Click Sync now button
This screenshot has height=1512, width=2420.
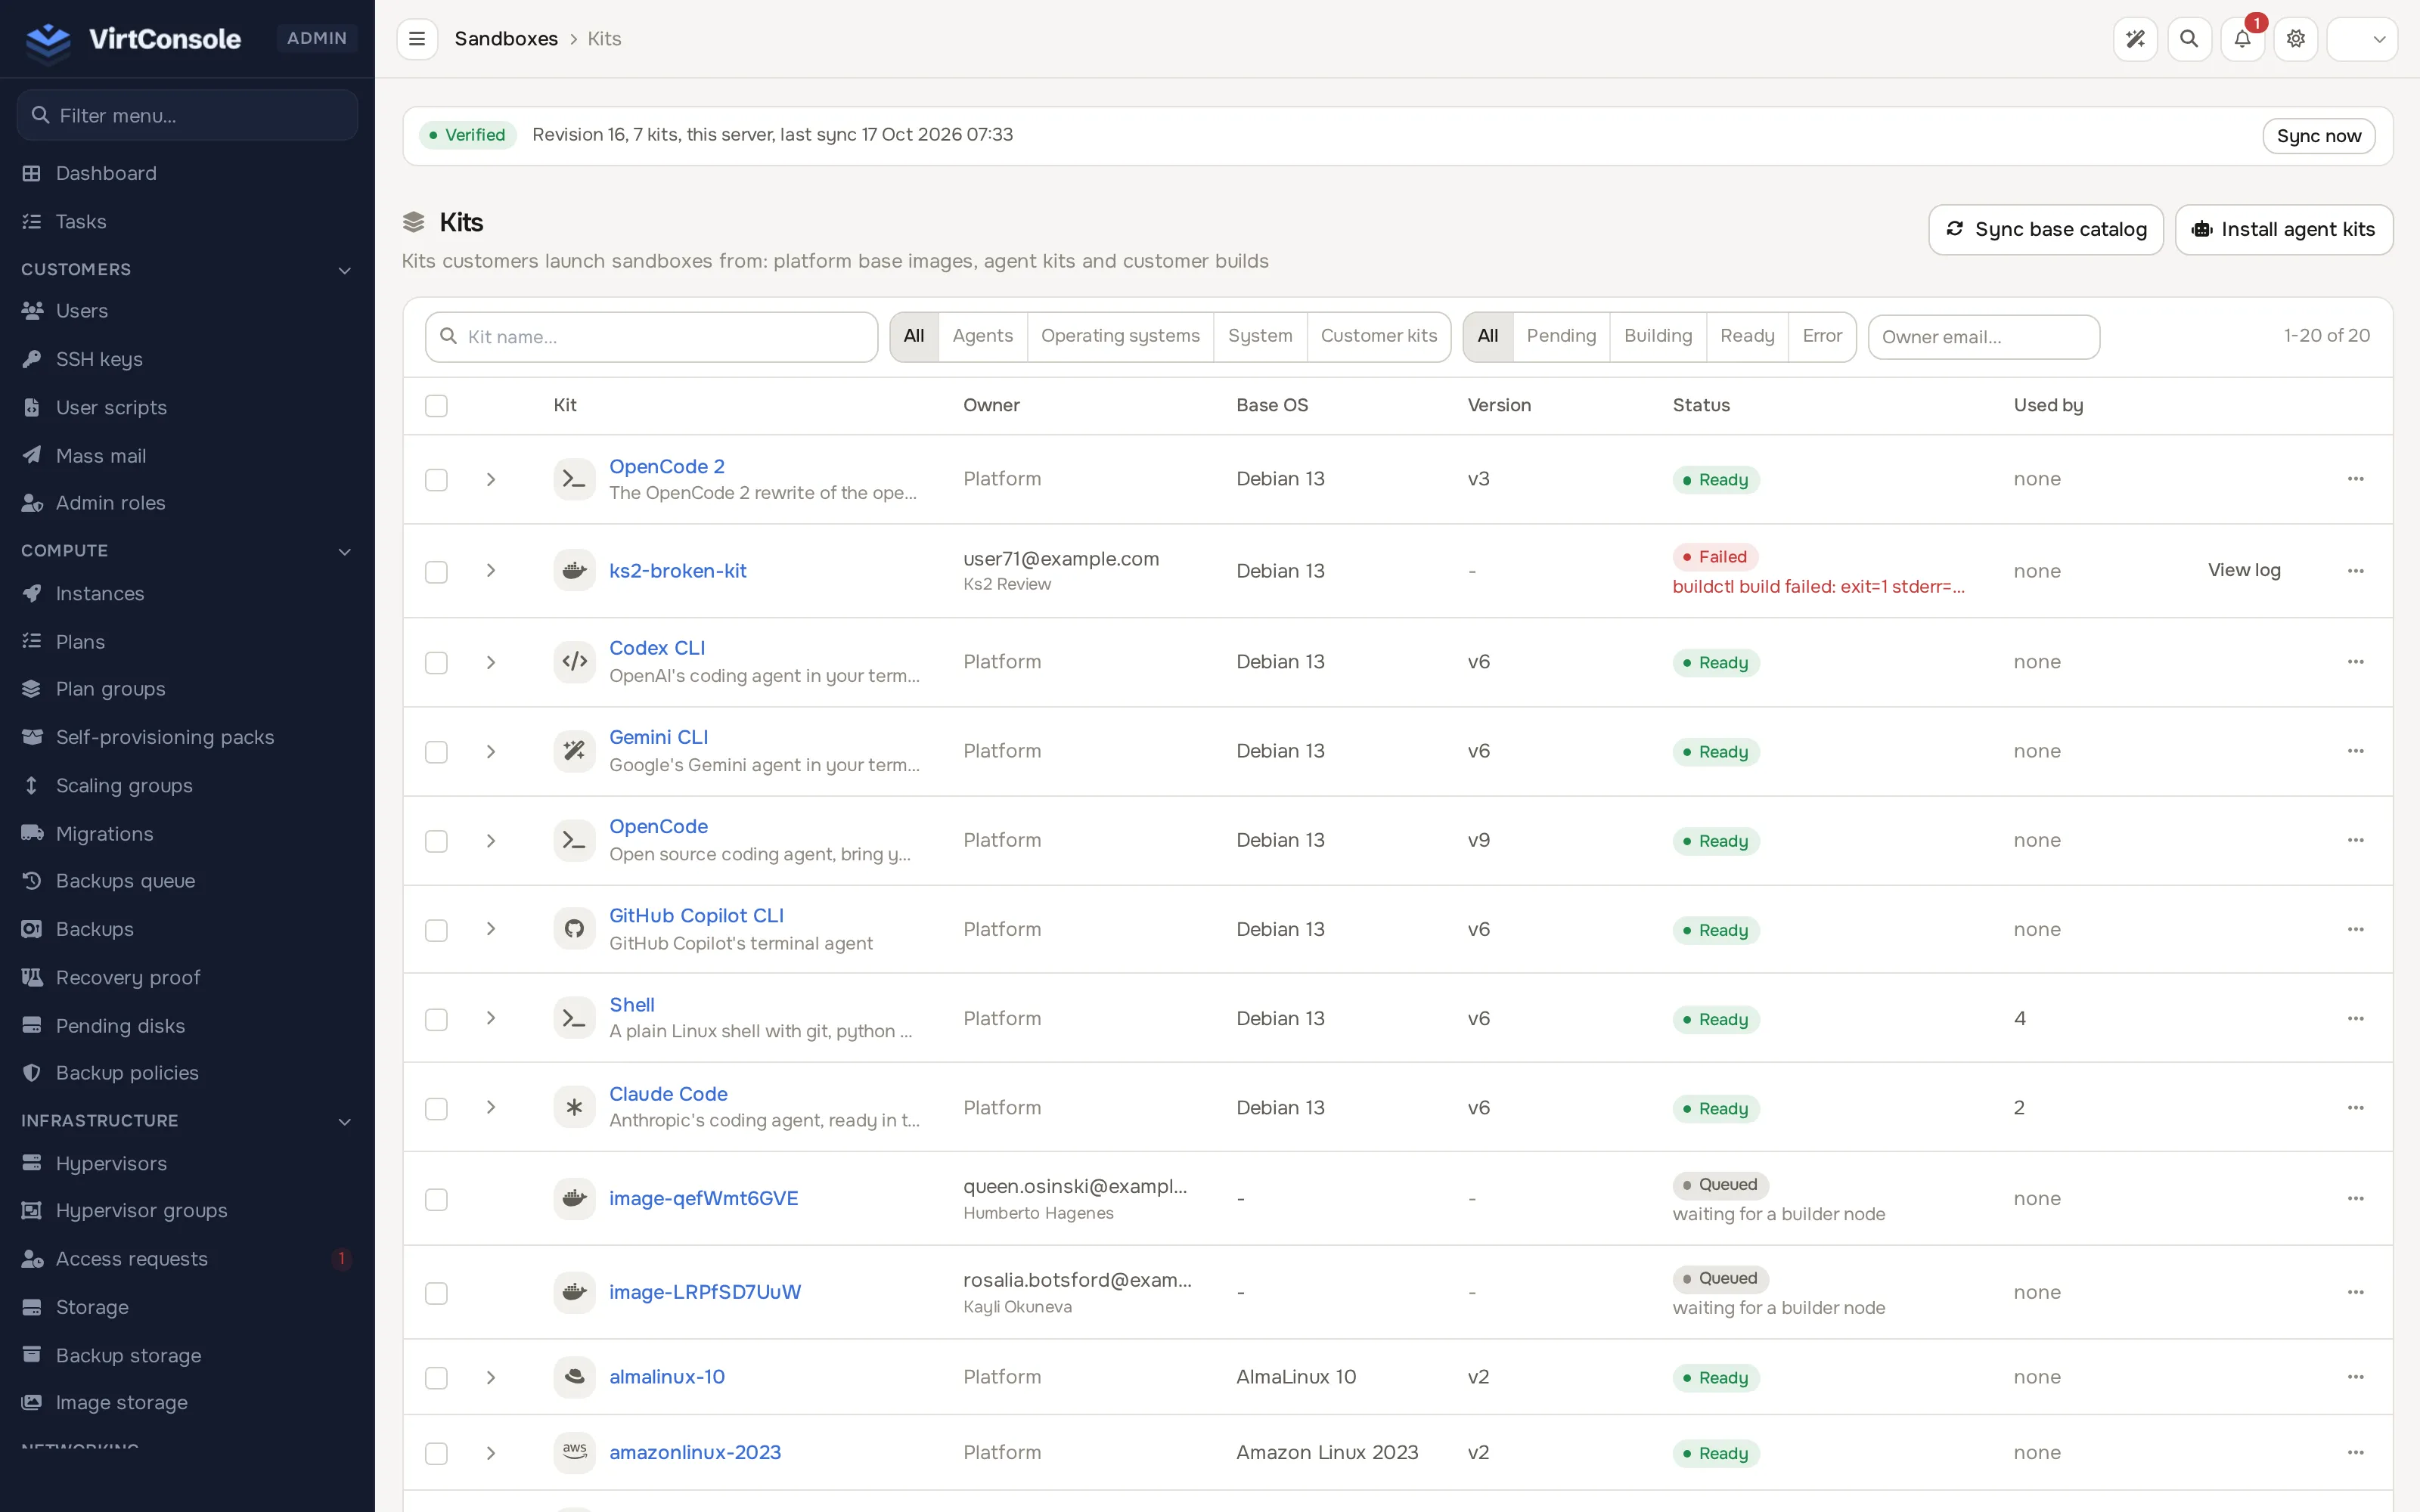(x=2318, y=136)
